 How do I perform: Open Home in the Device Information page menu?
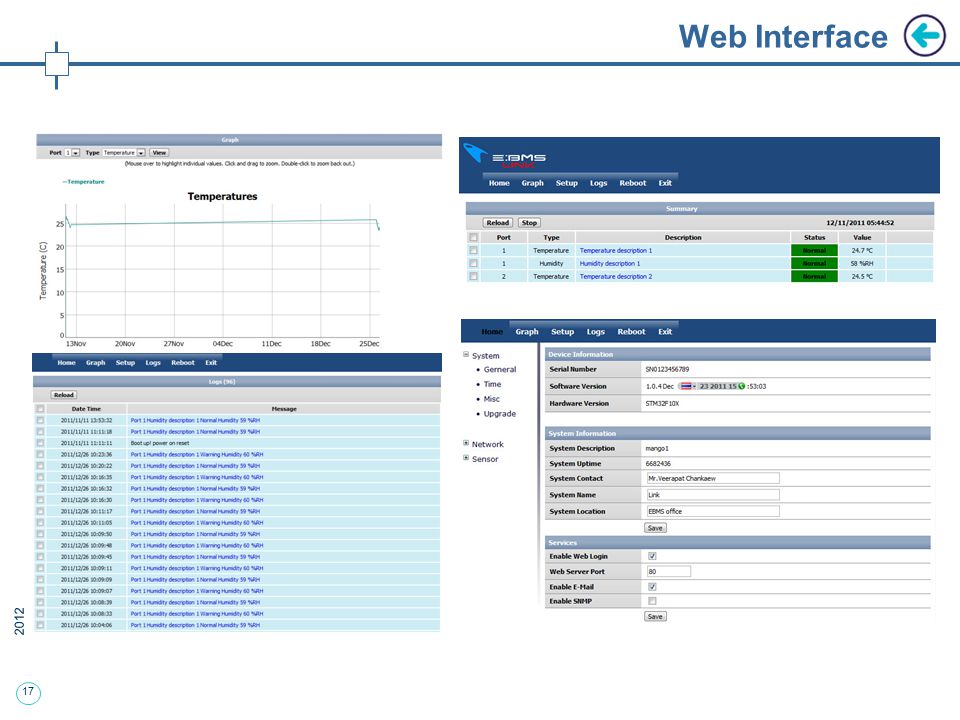coord(492,332)
